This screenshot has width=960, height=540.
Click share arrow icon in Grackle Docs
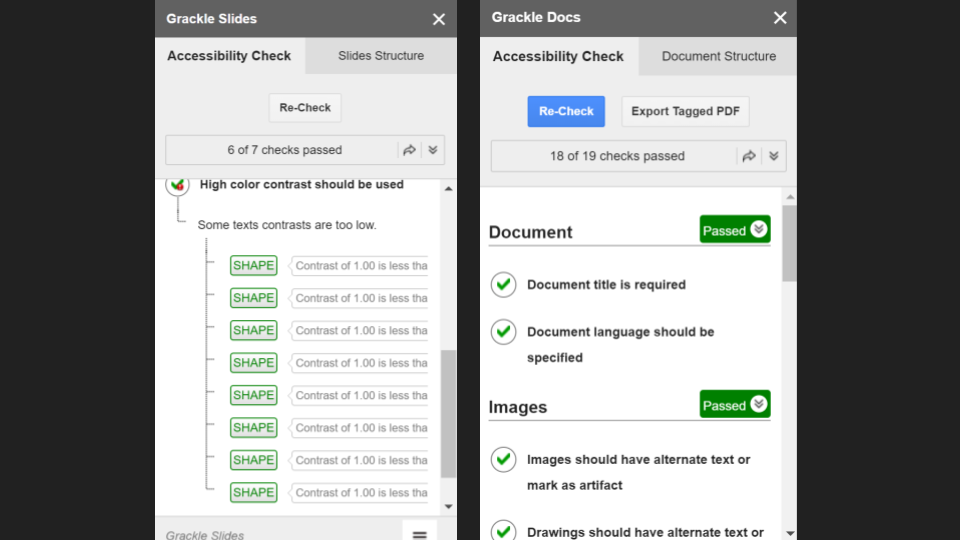coord(749,156)
